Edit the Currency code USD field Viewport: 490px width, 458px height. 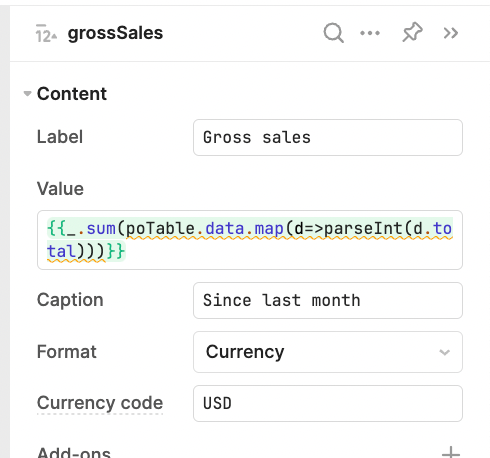coord(328,403)
